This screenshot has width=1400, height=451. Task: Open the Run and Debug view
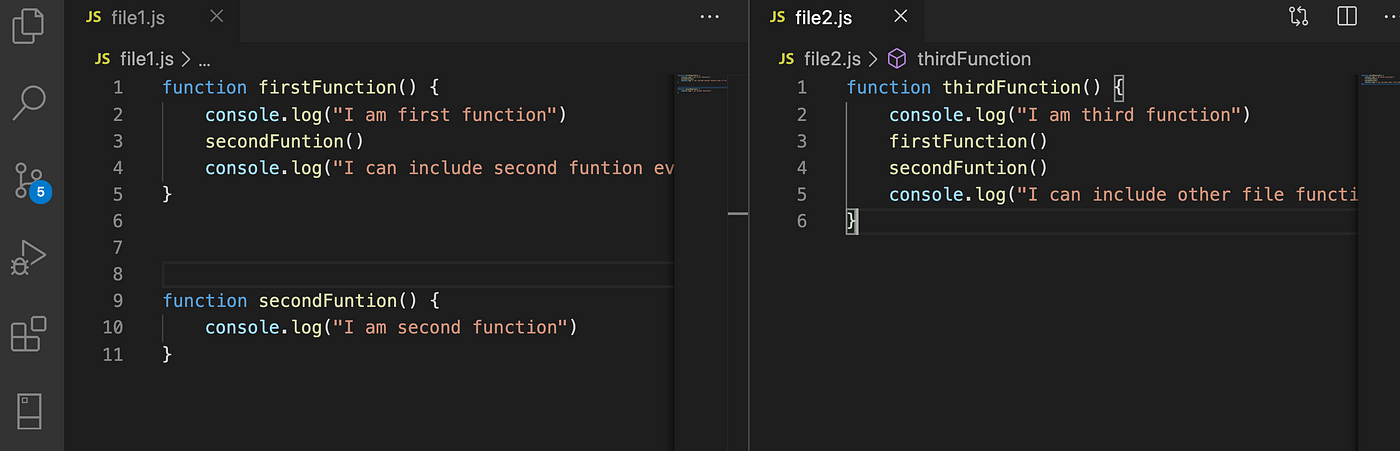(x=29, y=257)
